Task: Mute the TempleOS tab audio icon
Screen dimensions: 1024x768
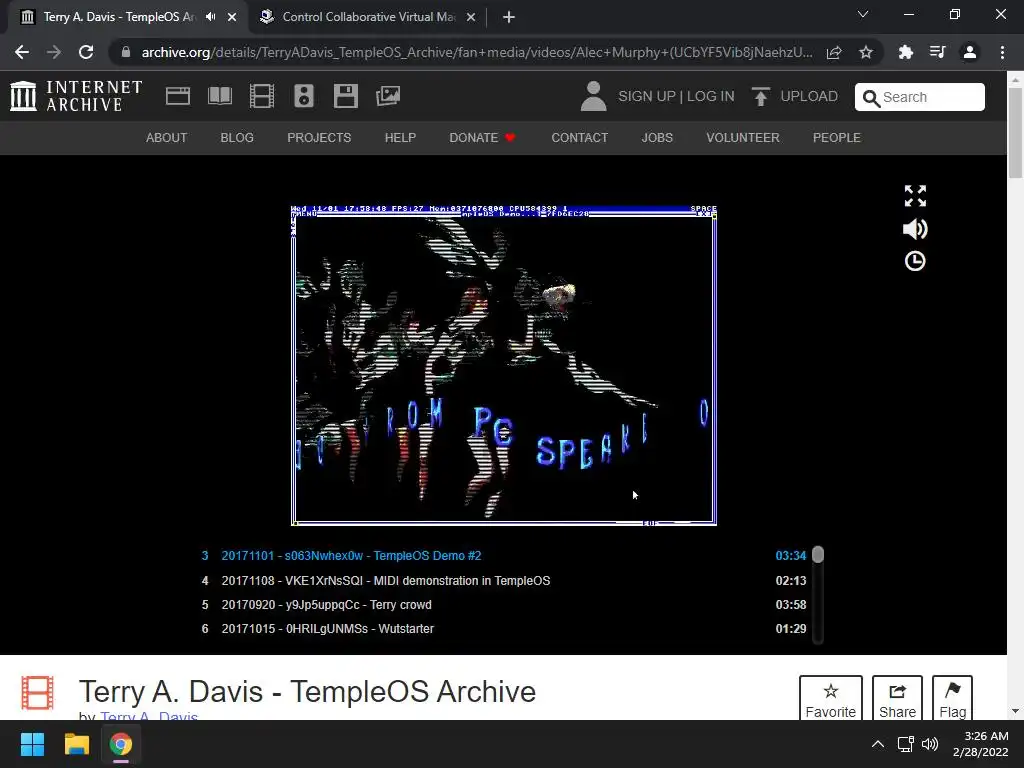Action: pos(210,17)
